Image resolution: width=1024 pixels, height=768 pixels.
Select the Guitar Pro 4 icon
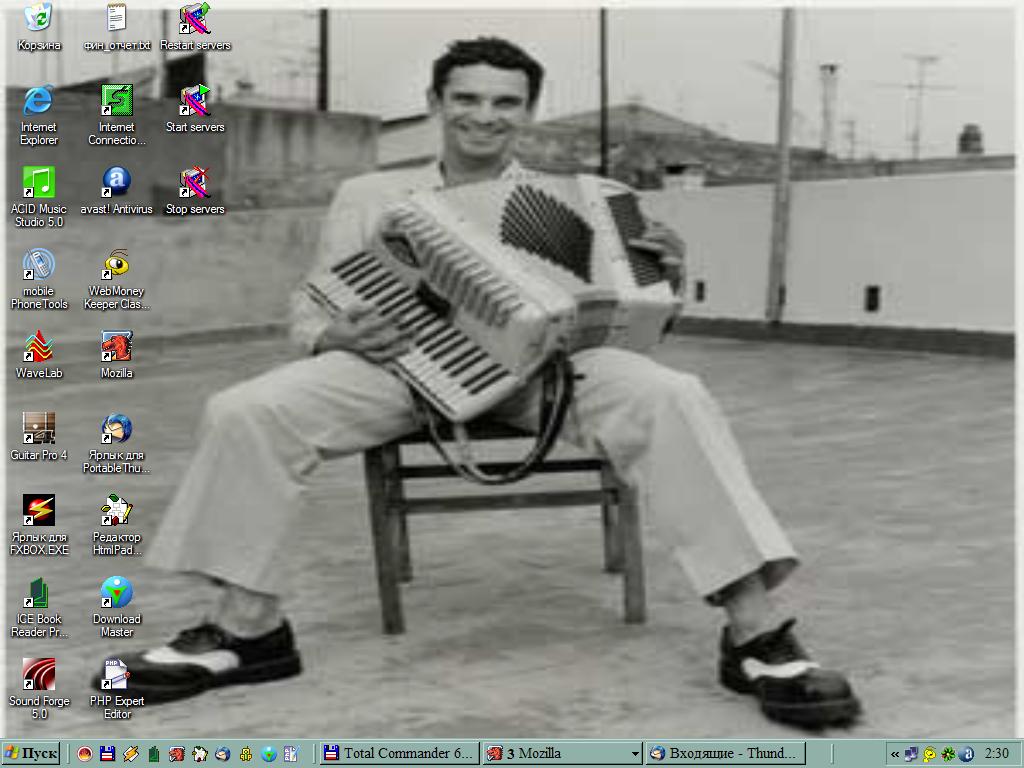38,429
